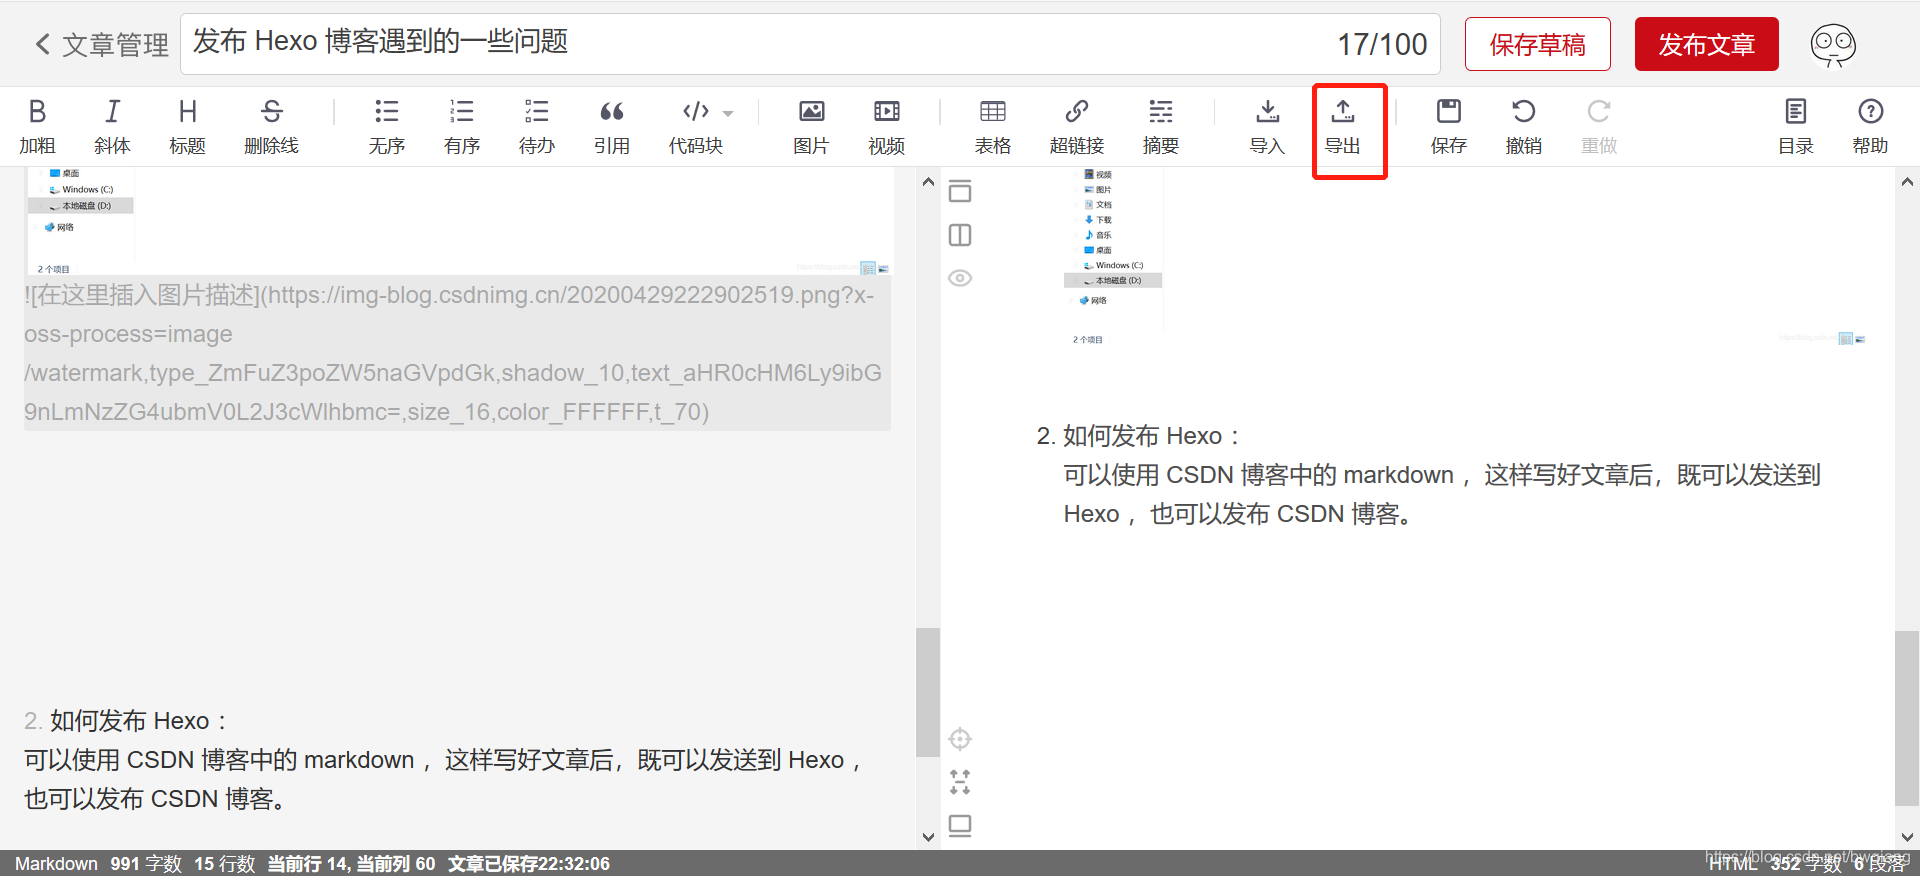Insert an unordered list (无序)
Viewport: 1920px width, 876px height.
point(386,126)
